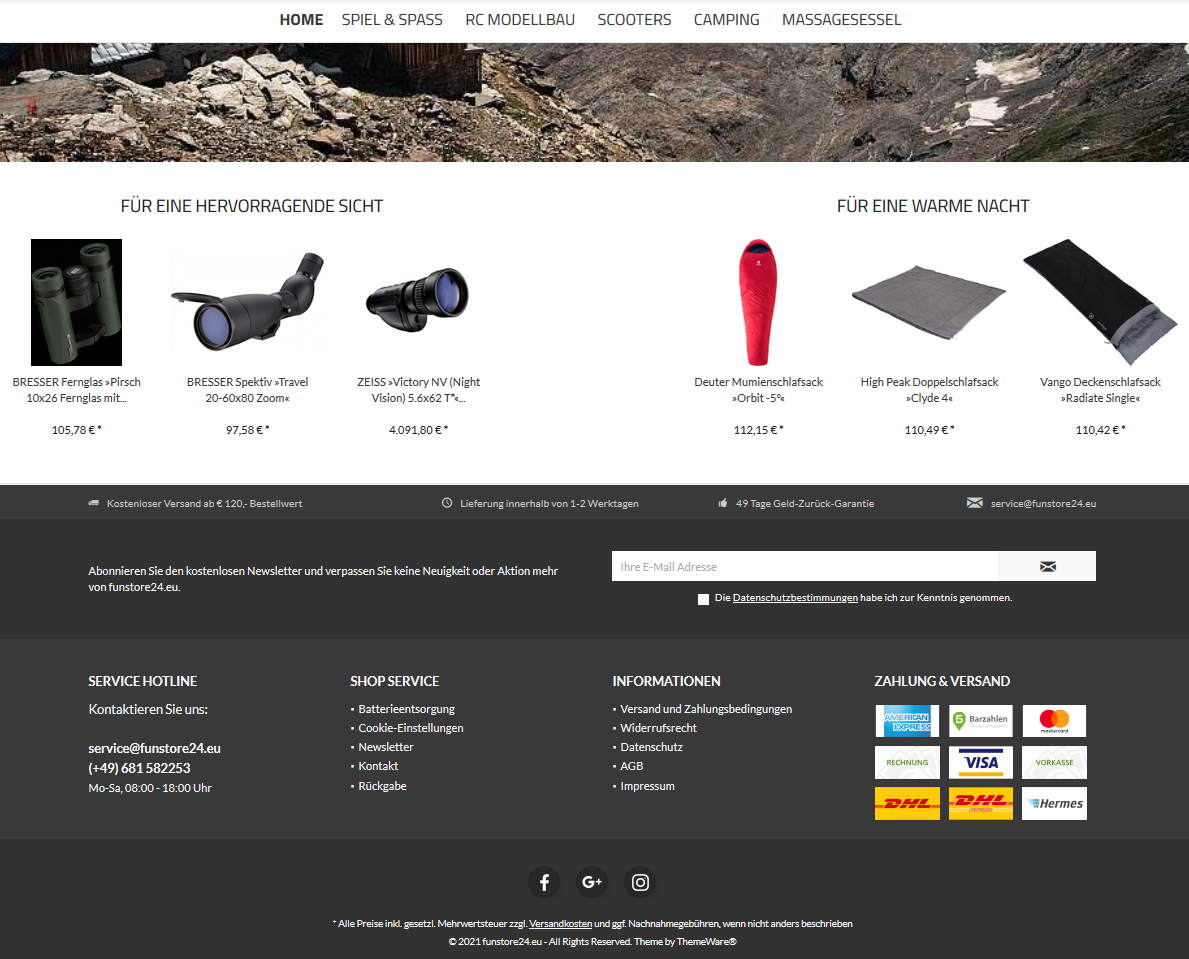Image resolution: width=1189 pixels, height=959 pixels.
Task: Open the Google Plus social icon
Action: coord(591,882)
